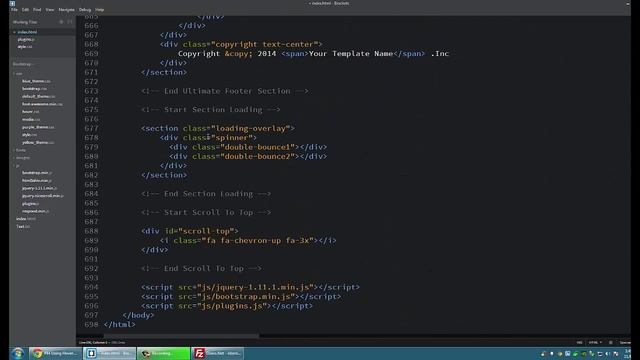Viewport: 640px width, 360px height.
Task: Click the 'Your Template Name' span text
Action: pyautogui.click(x=351, y=53)
